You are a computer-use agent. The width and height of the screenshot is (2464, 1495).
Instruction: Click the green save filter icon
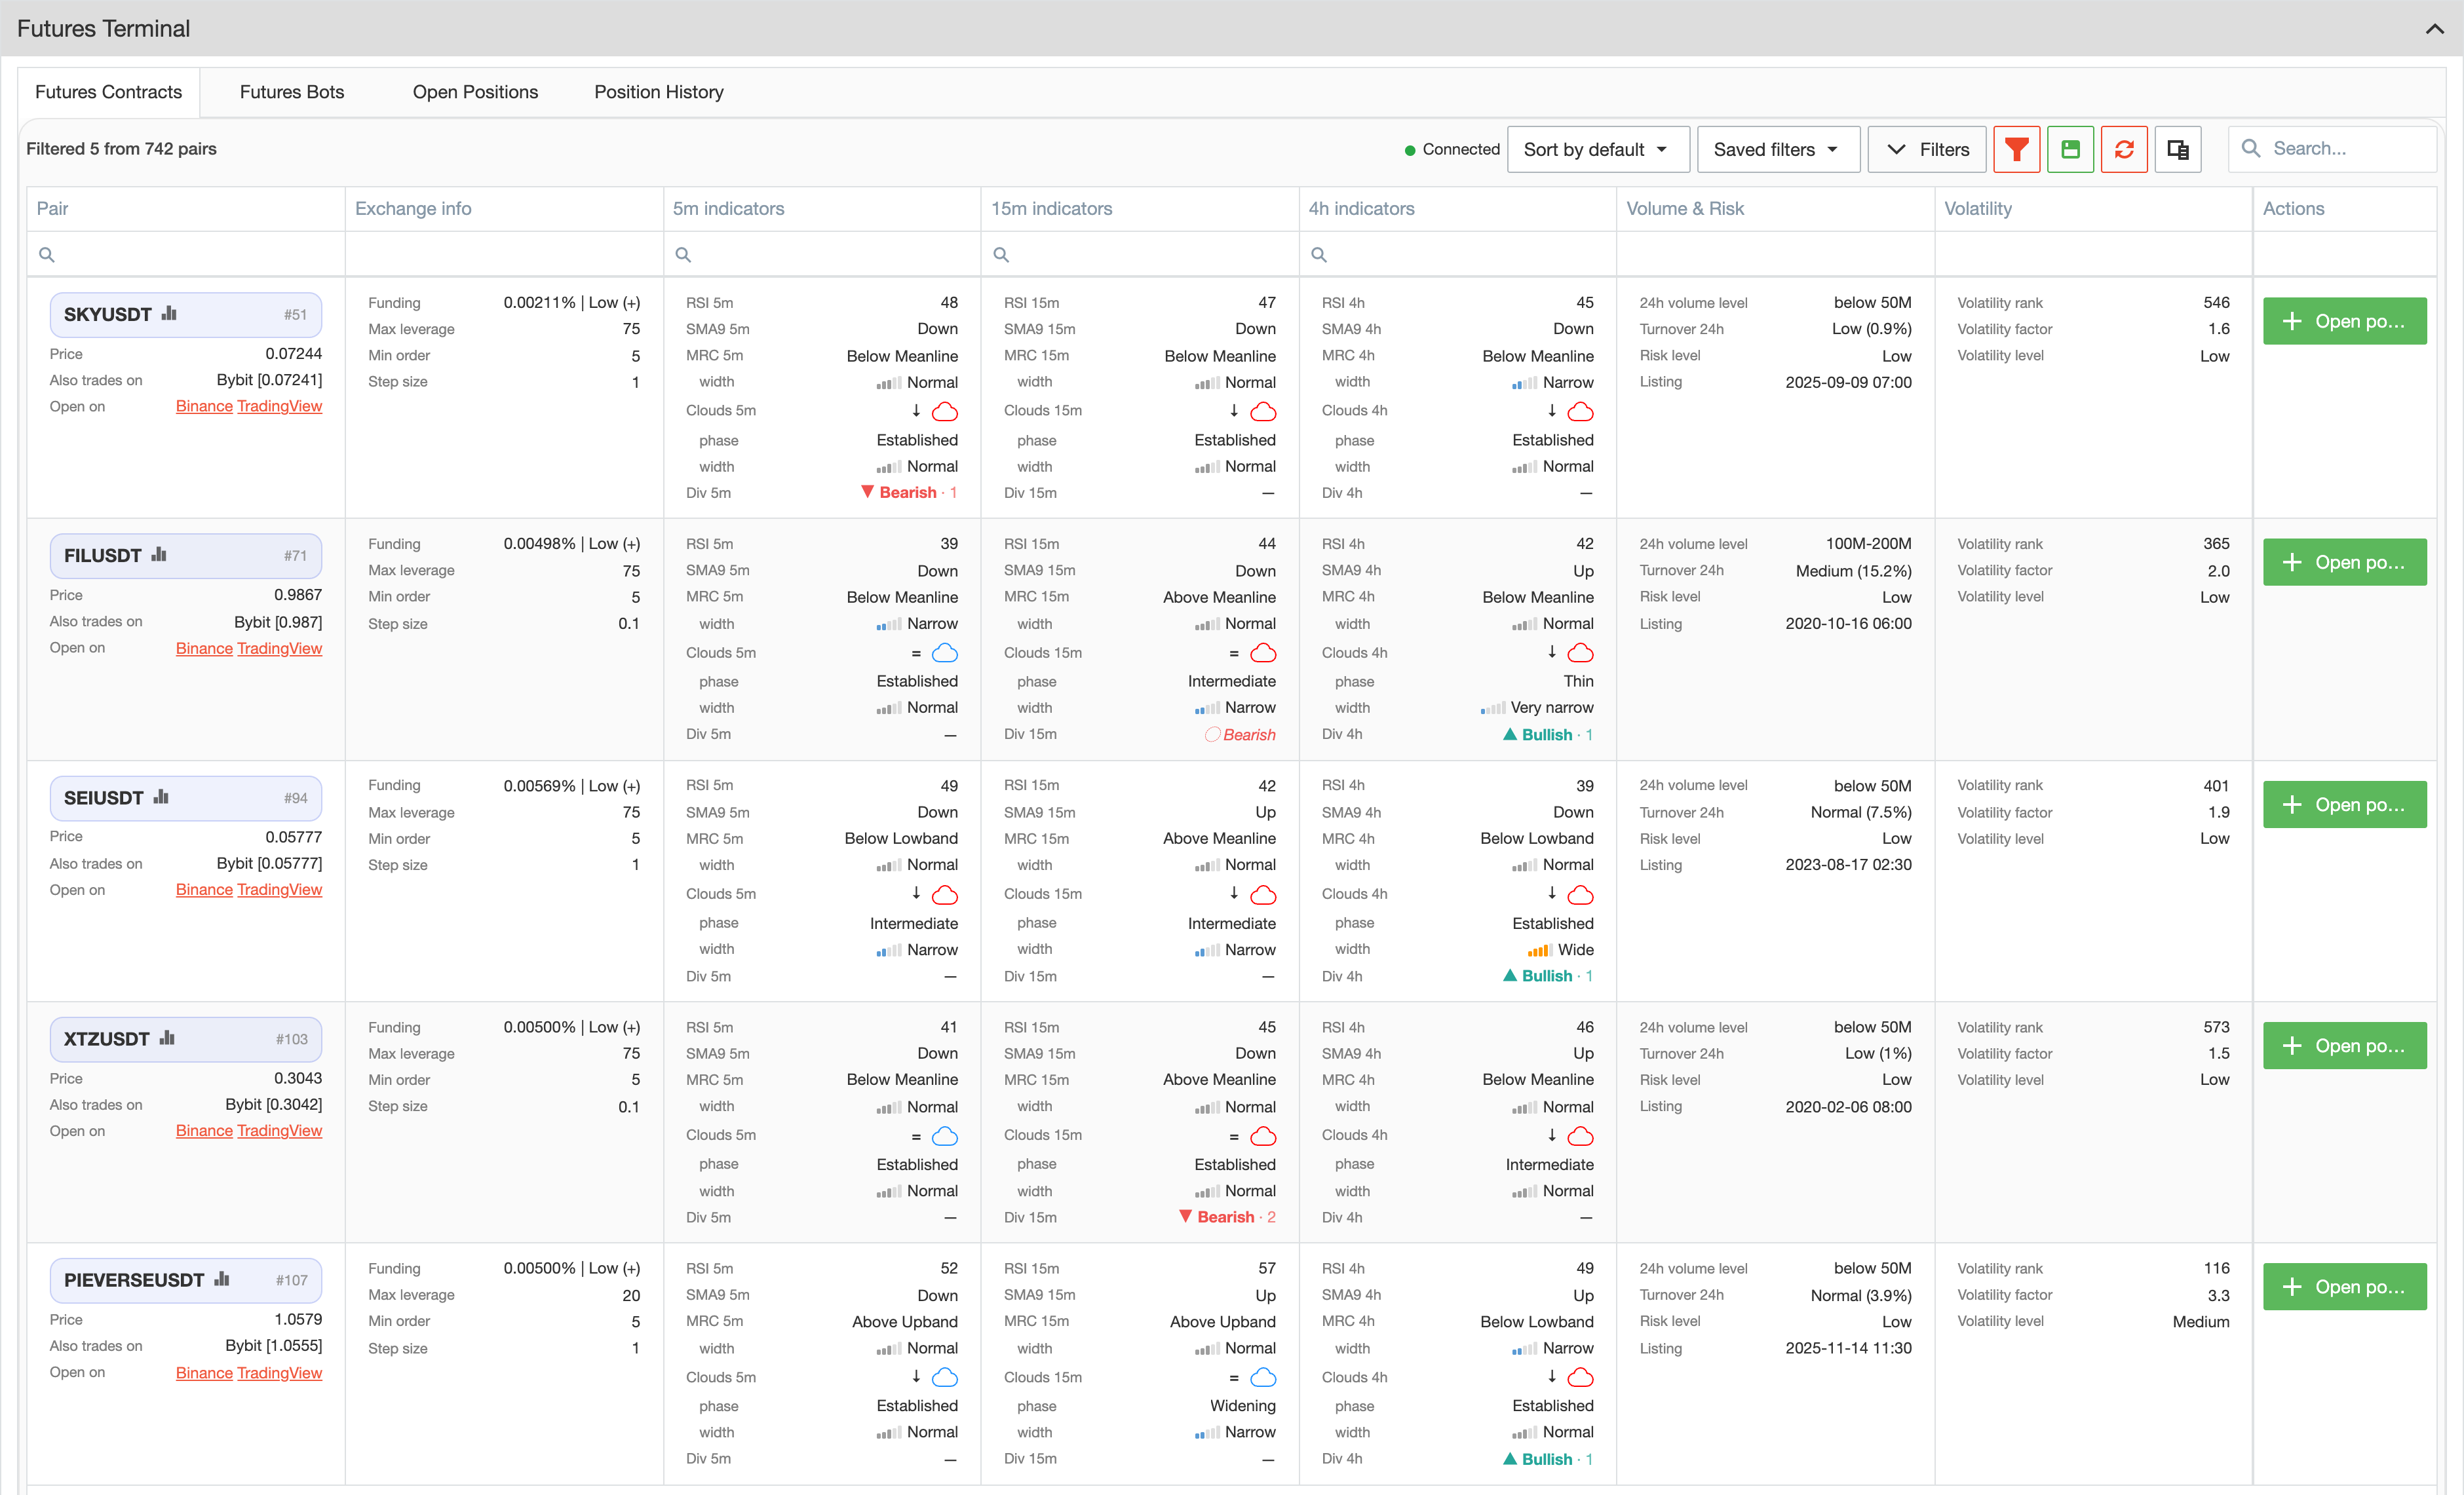[x=2070, y=149]
